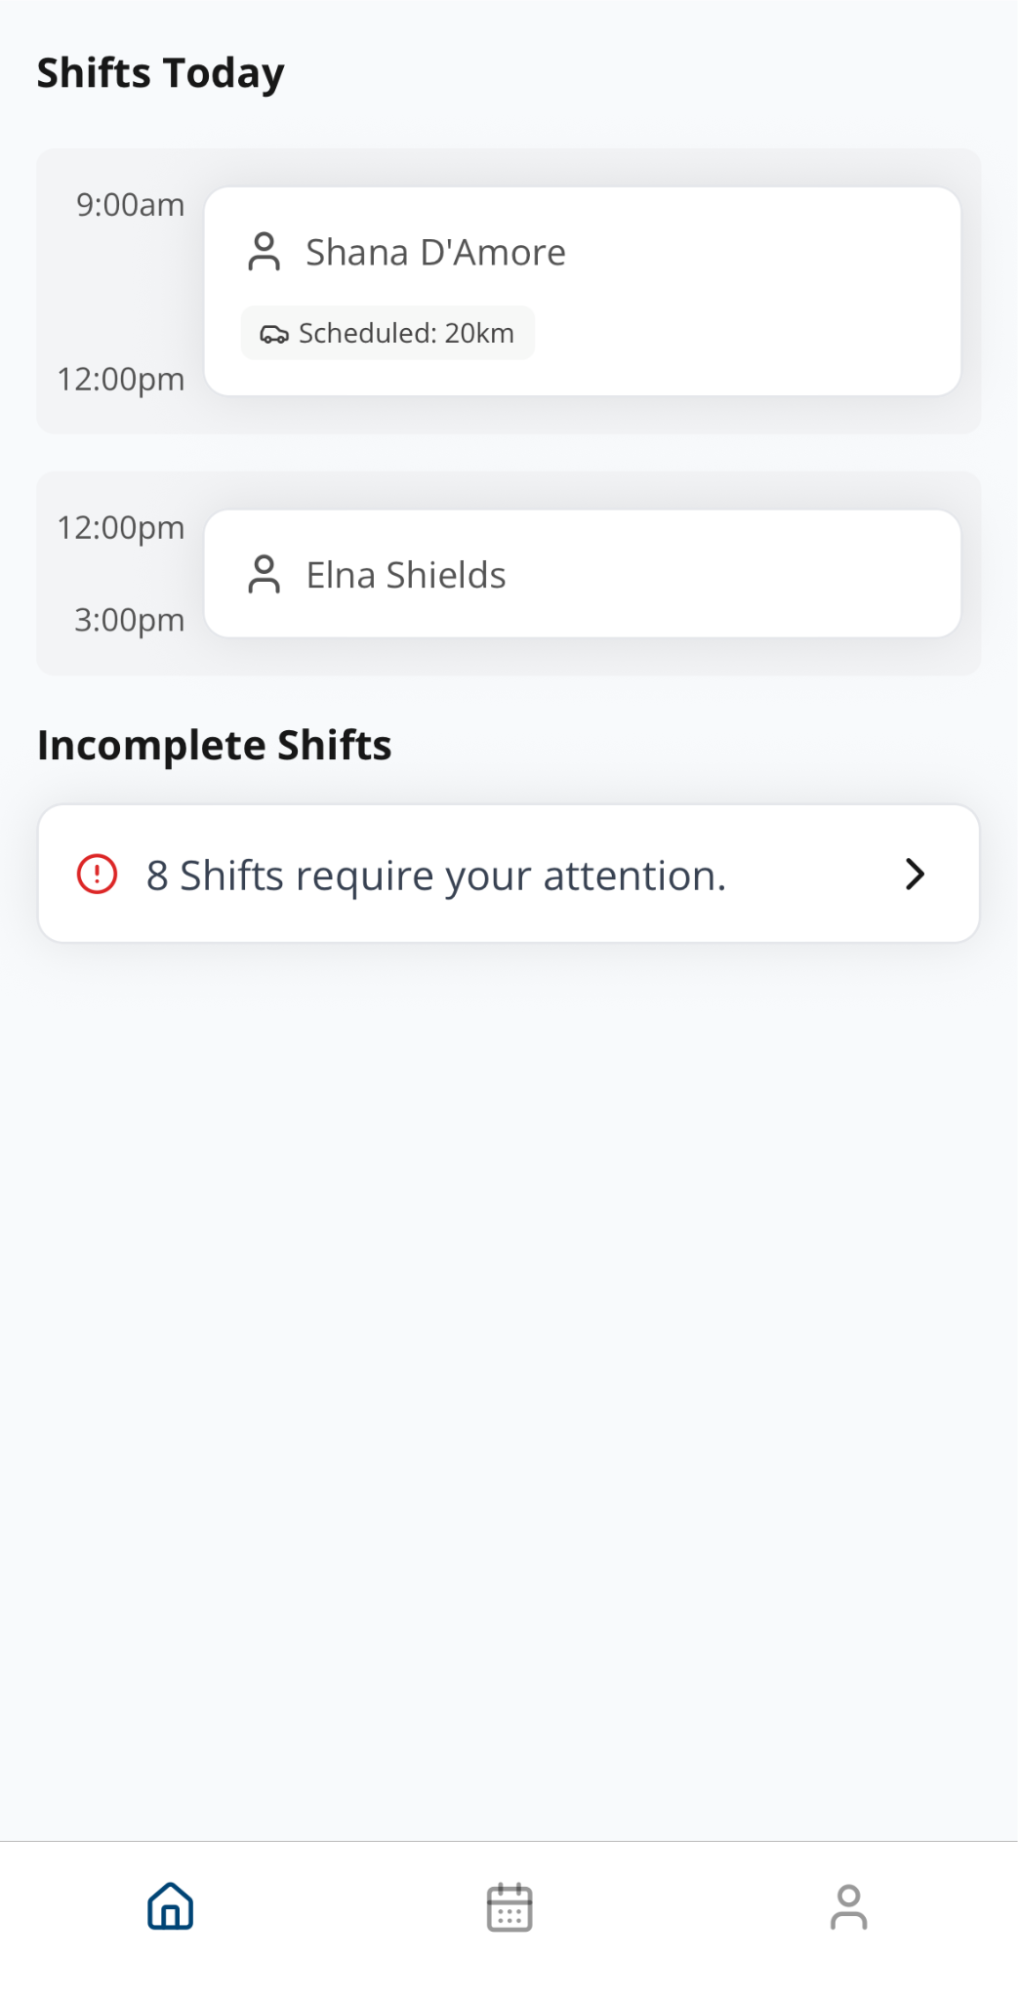This screenshot has height=1999, width=1019.
Task: Tap the car icon in Scheduled chip
Action: tap(273, 334)
